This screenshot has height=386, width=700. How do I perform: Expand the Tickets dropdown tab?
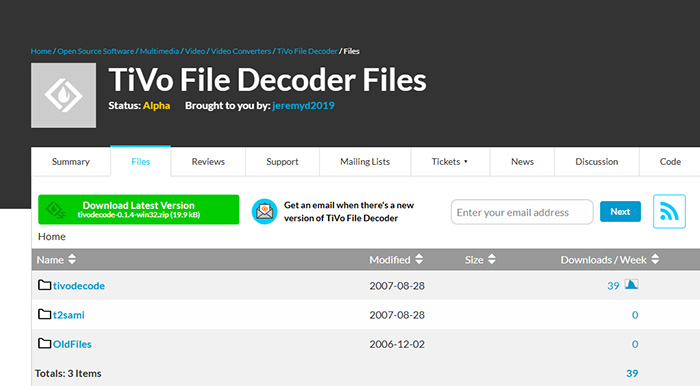(x=450, y=162)
